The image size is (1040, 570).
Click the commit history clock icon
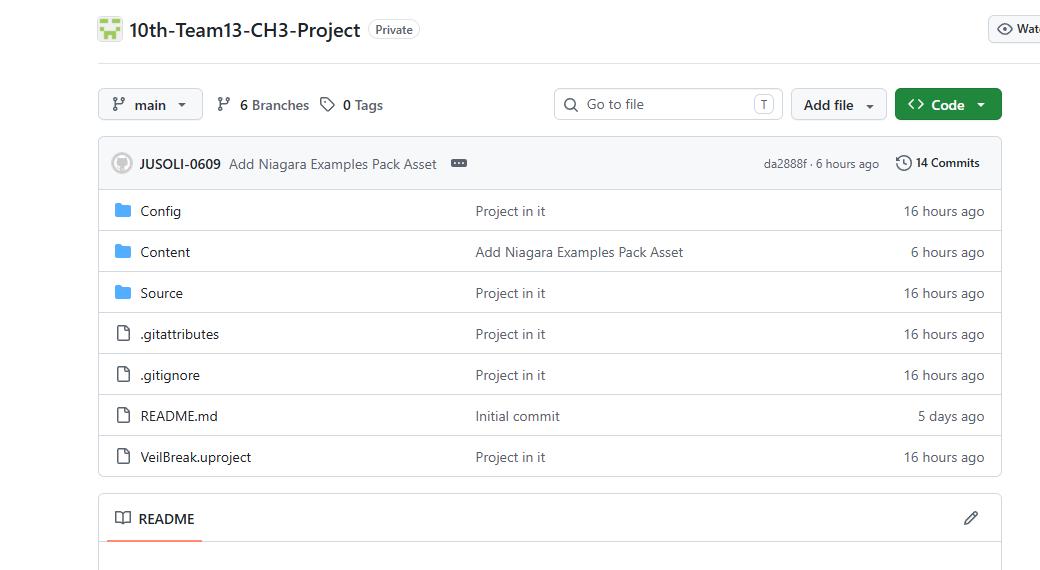point(903,163)
